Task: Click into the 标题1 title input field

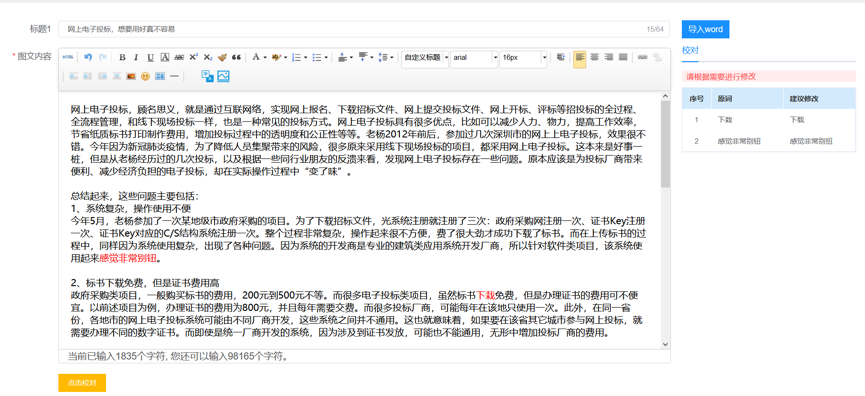Action: coord(364,29)
